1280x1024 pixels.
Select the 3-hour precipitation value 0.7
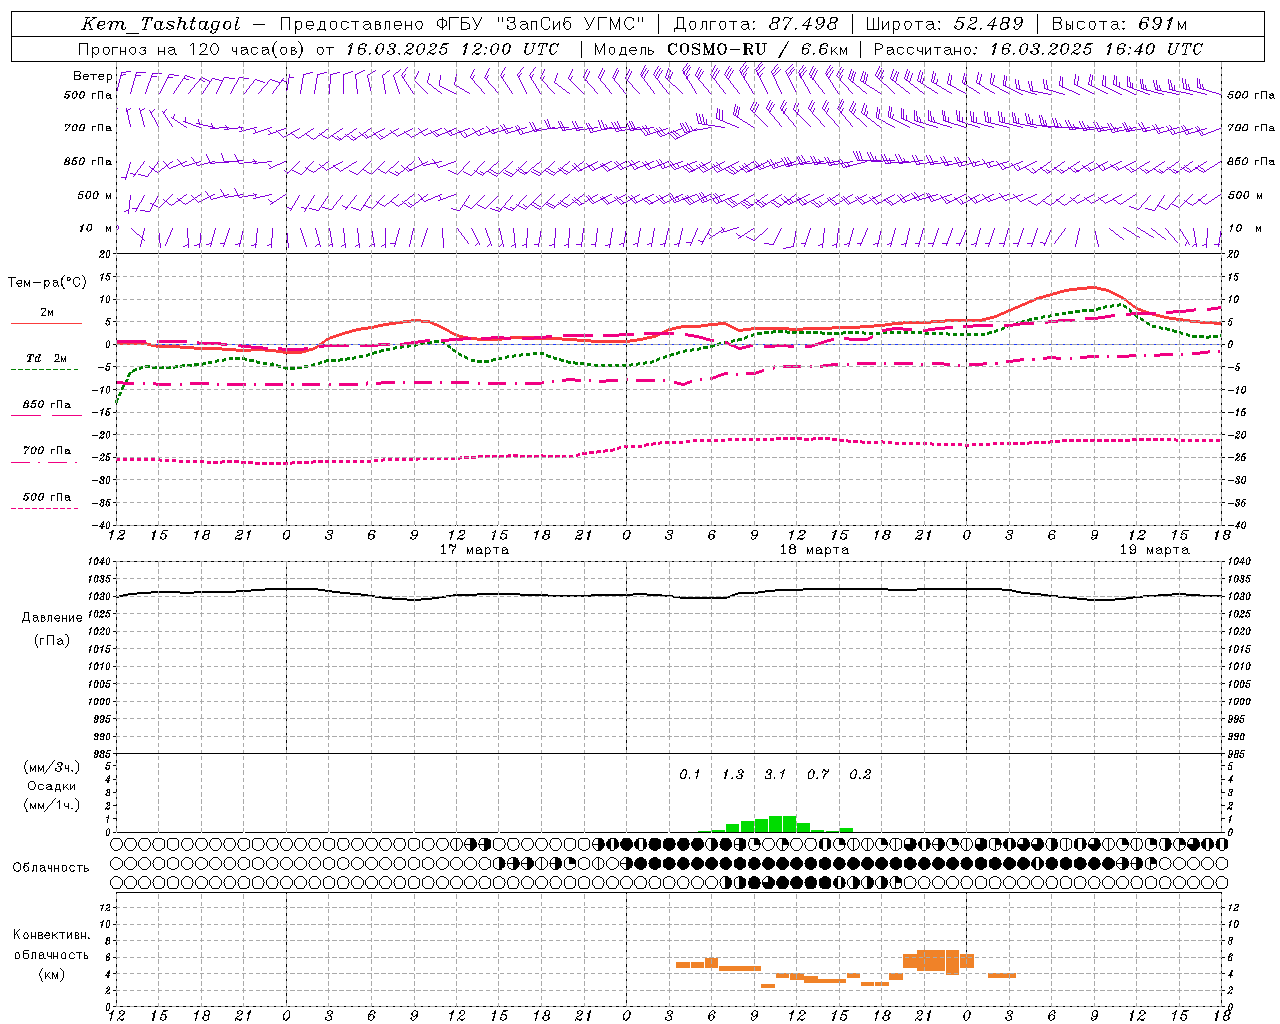pos(818,774)
